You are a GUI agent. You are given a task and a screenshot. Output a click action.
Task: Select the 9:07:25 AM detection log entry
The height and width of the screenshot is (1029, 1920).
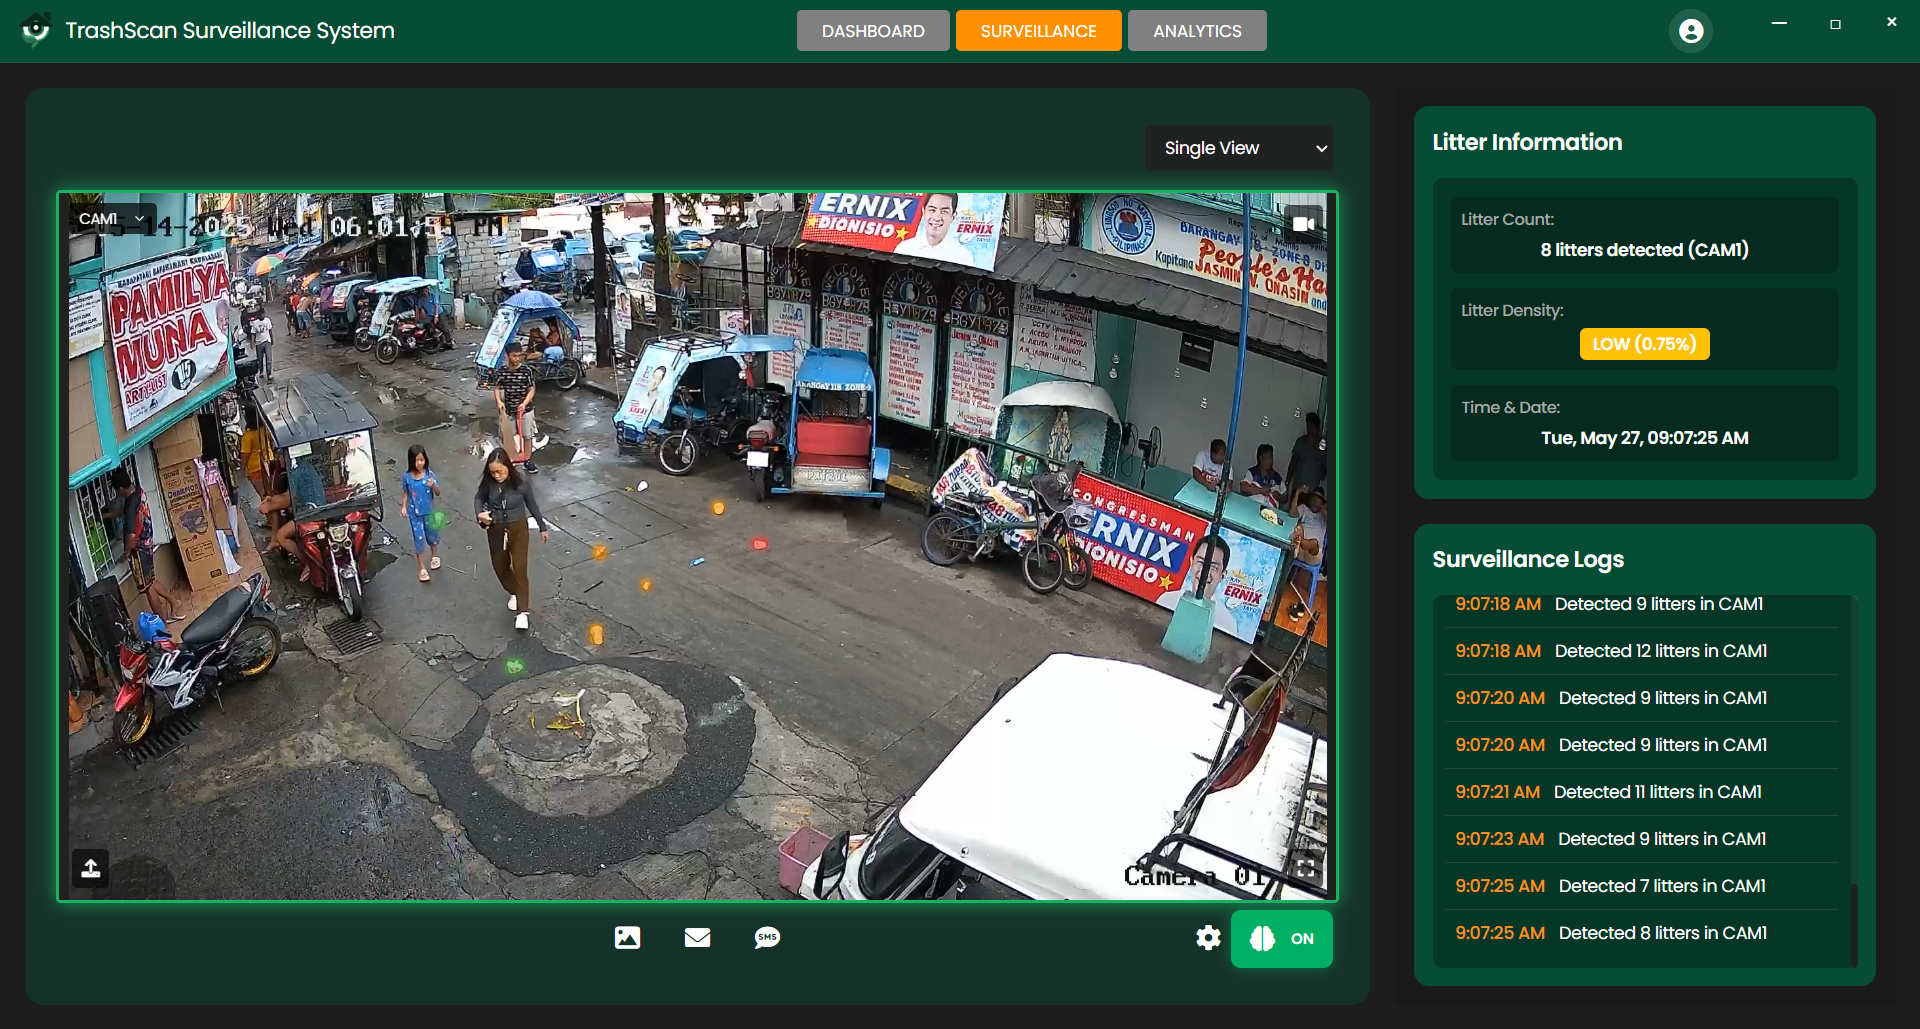(1638, 932)
